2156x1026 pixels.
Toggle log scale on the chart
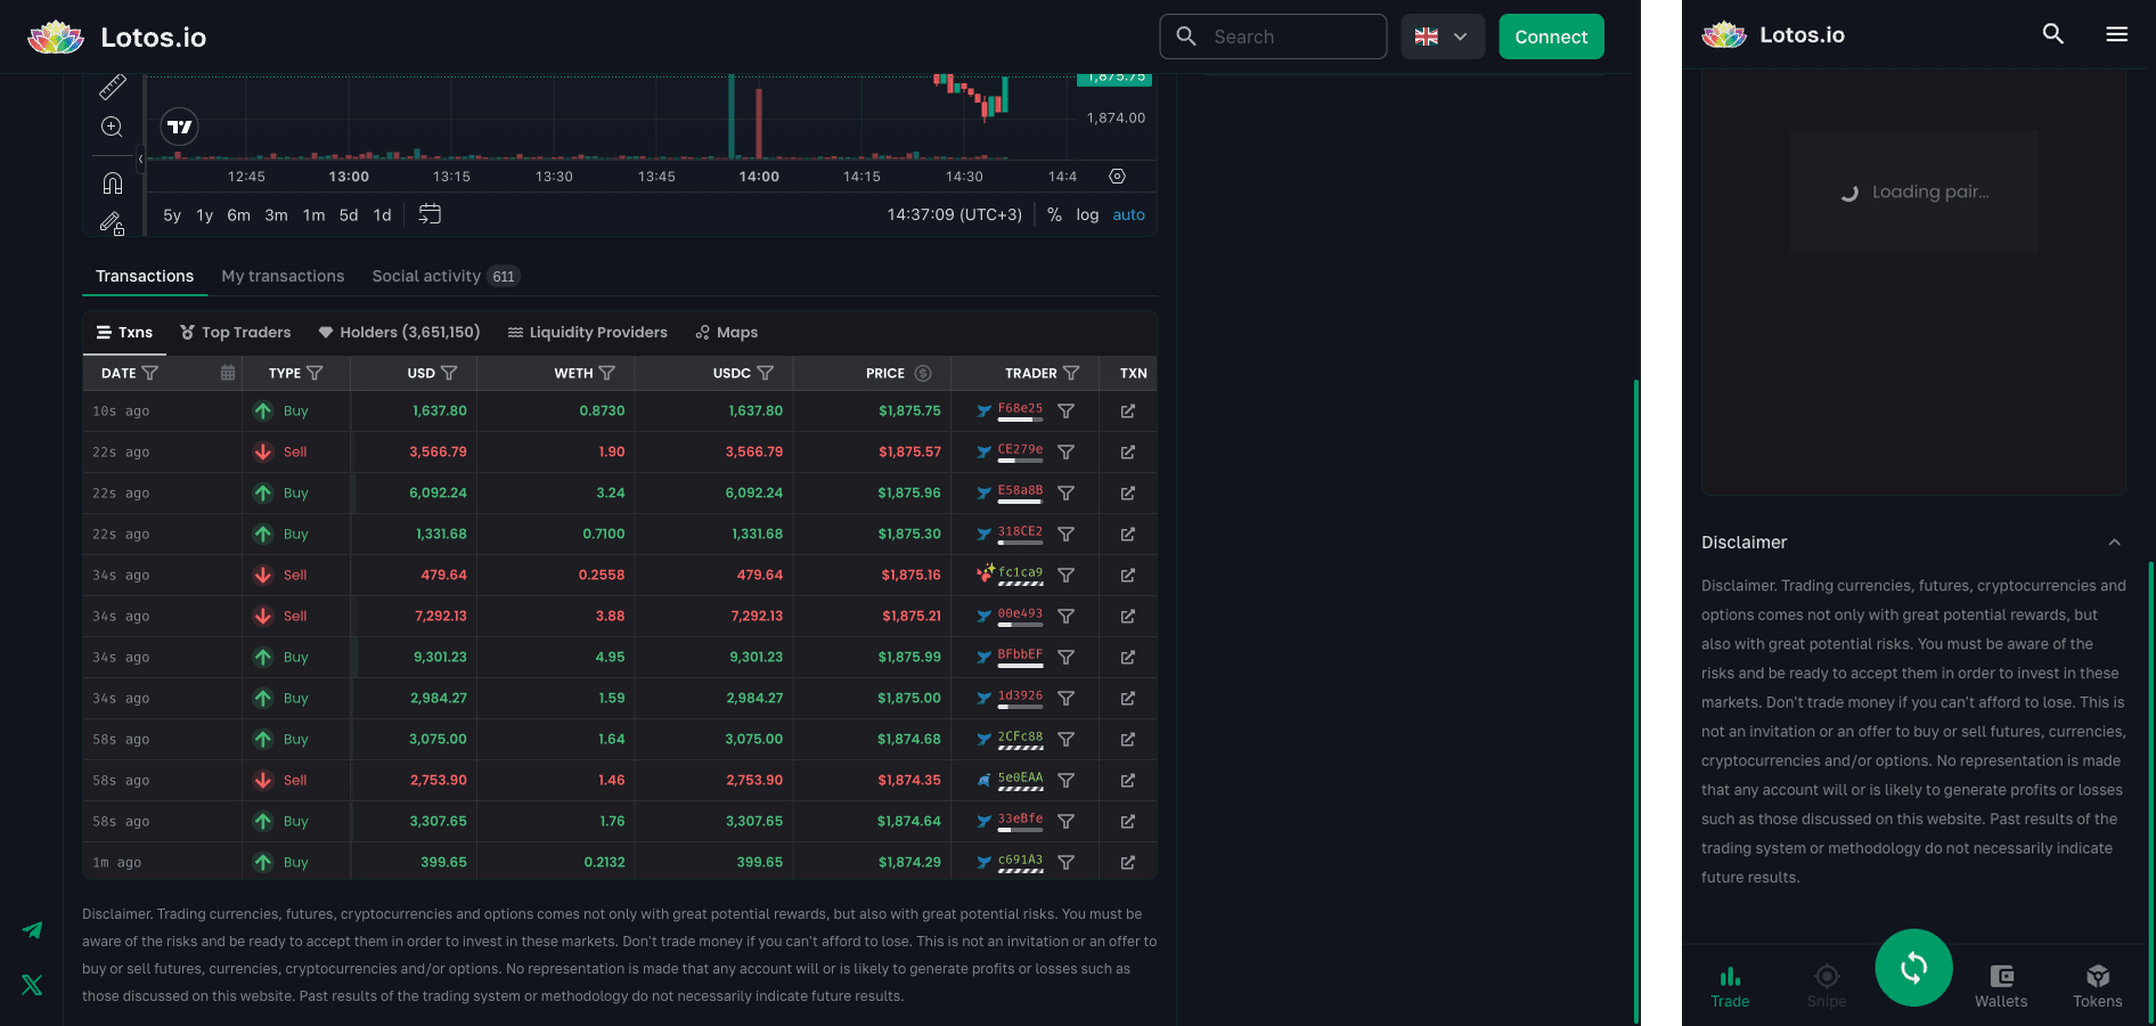point(1087,215)
